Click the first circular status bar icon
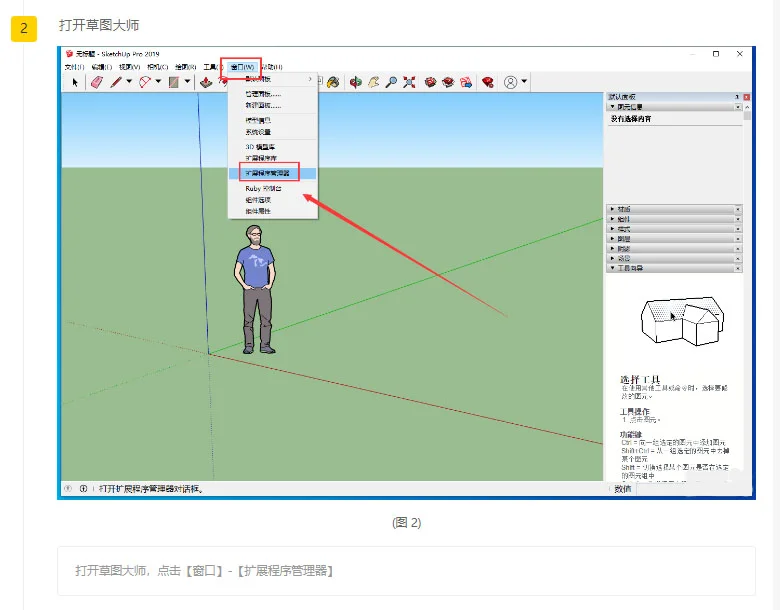The width and height of the screenshot is (780, 610). coord(68,489)
